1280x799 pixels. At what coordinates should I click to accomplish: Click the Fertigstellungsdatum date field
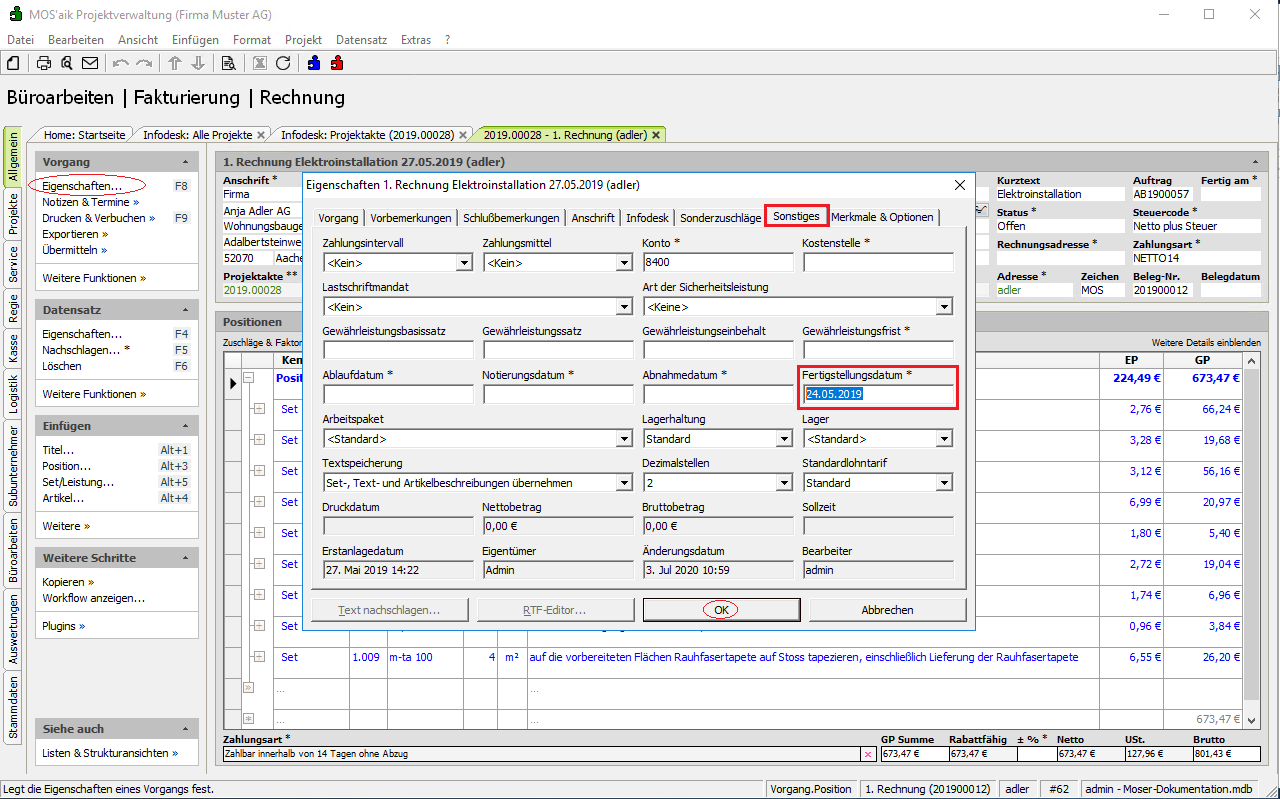[x=878, y=394]
